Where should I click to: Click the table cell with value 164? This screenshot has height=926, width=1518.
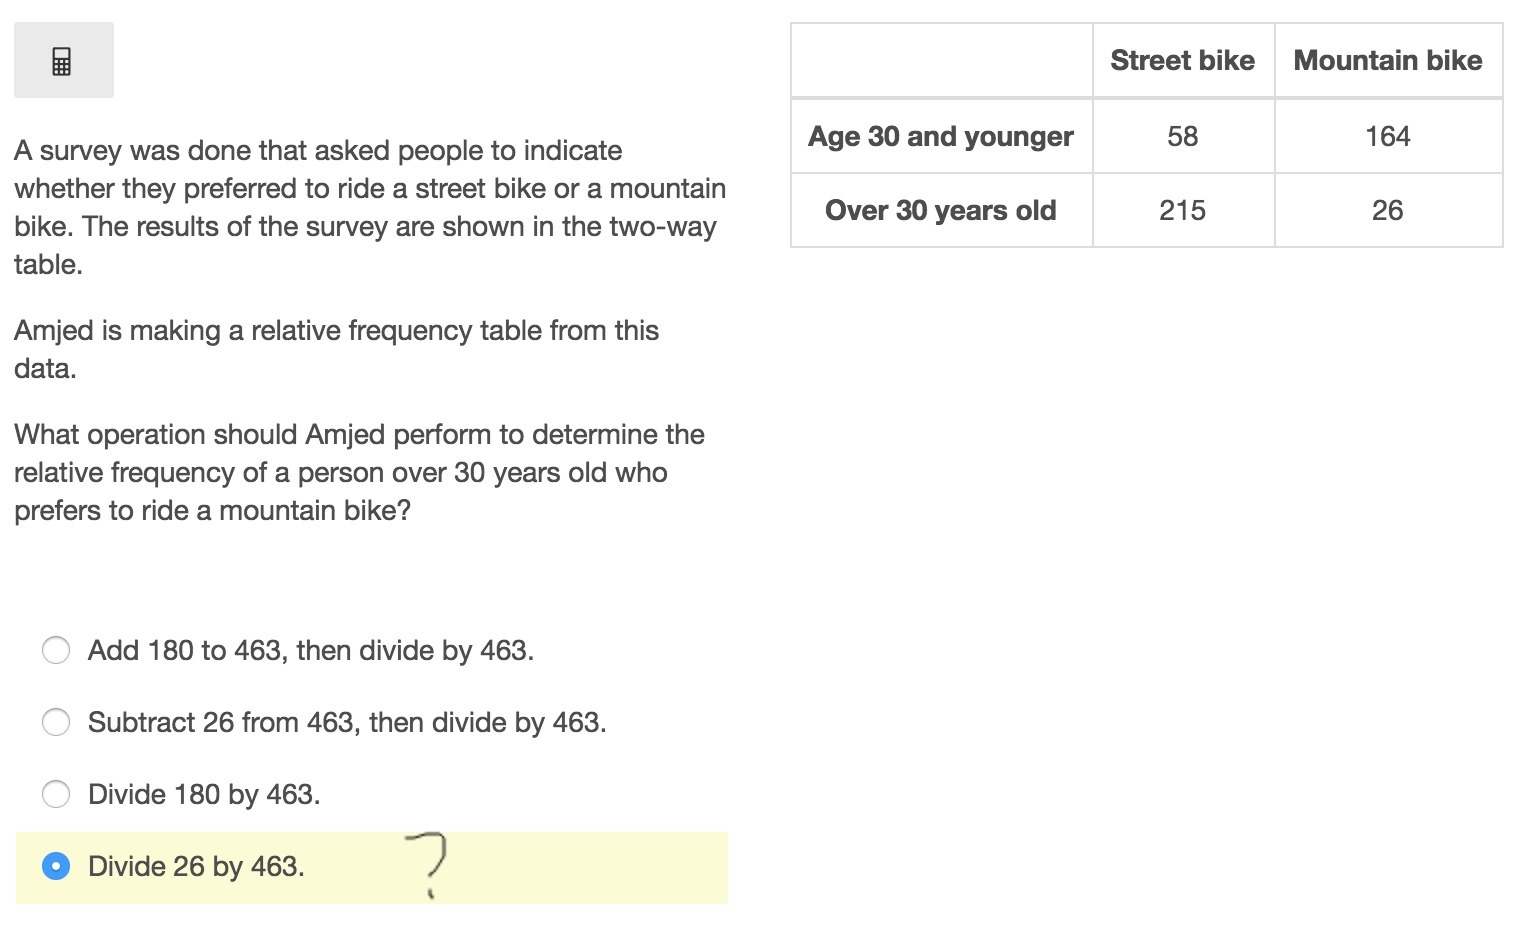[1388, 136]
